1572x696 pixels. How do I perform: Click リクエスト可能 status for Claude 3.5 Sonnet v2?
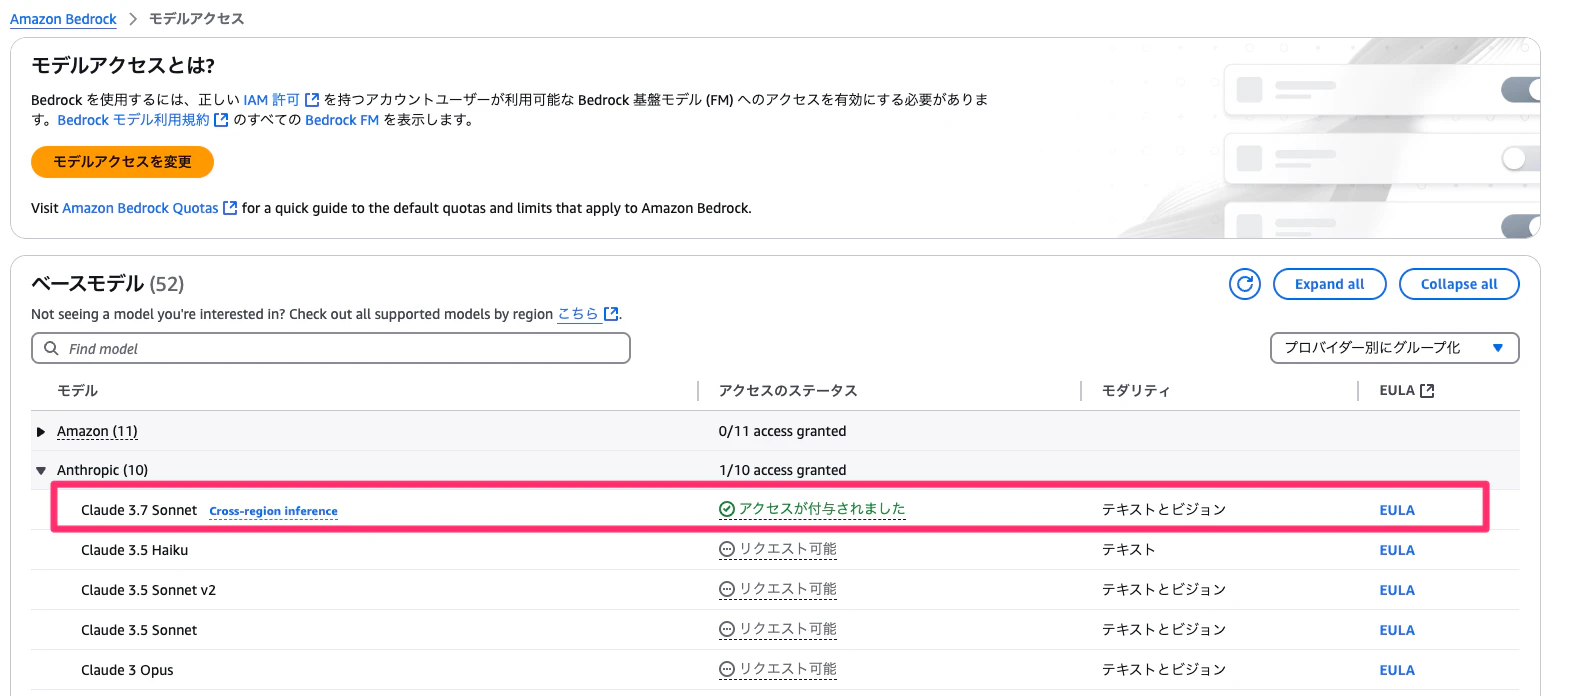[x=788, y=589]
